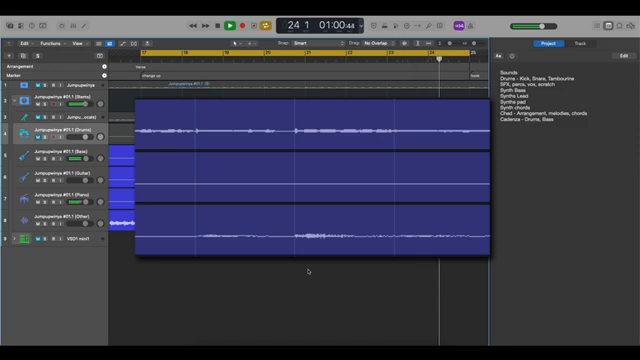Click the Capture Recording button
640x360 pixels.
tap(254, 26)
